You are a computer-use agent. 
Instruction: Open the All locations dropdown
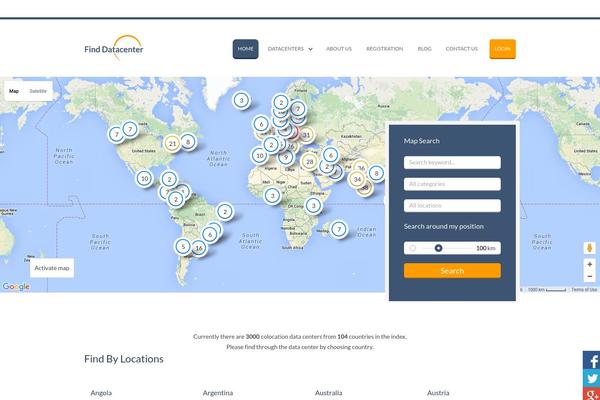[452, 206]
